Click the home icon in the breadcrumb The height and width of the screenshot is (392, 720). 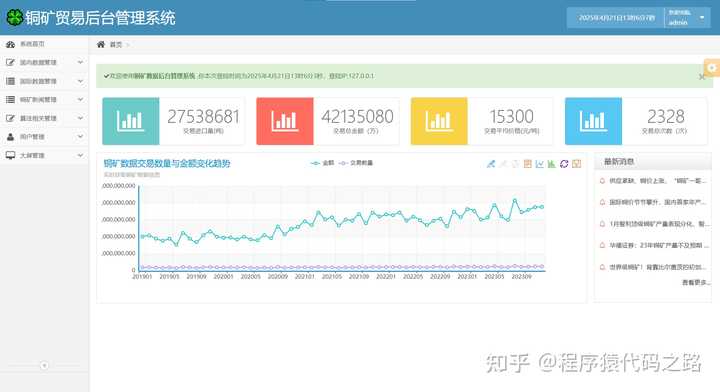point(101,45)
